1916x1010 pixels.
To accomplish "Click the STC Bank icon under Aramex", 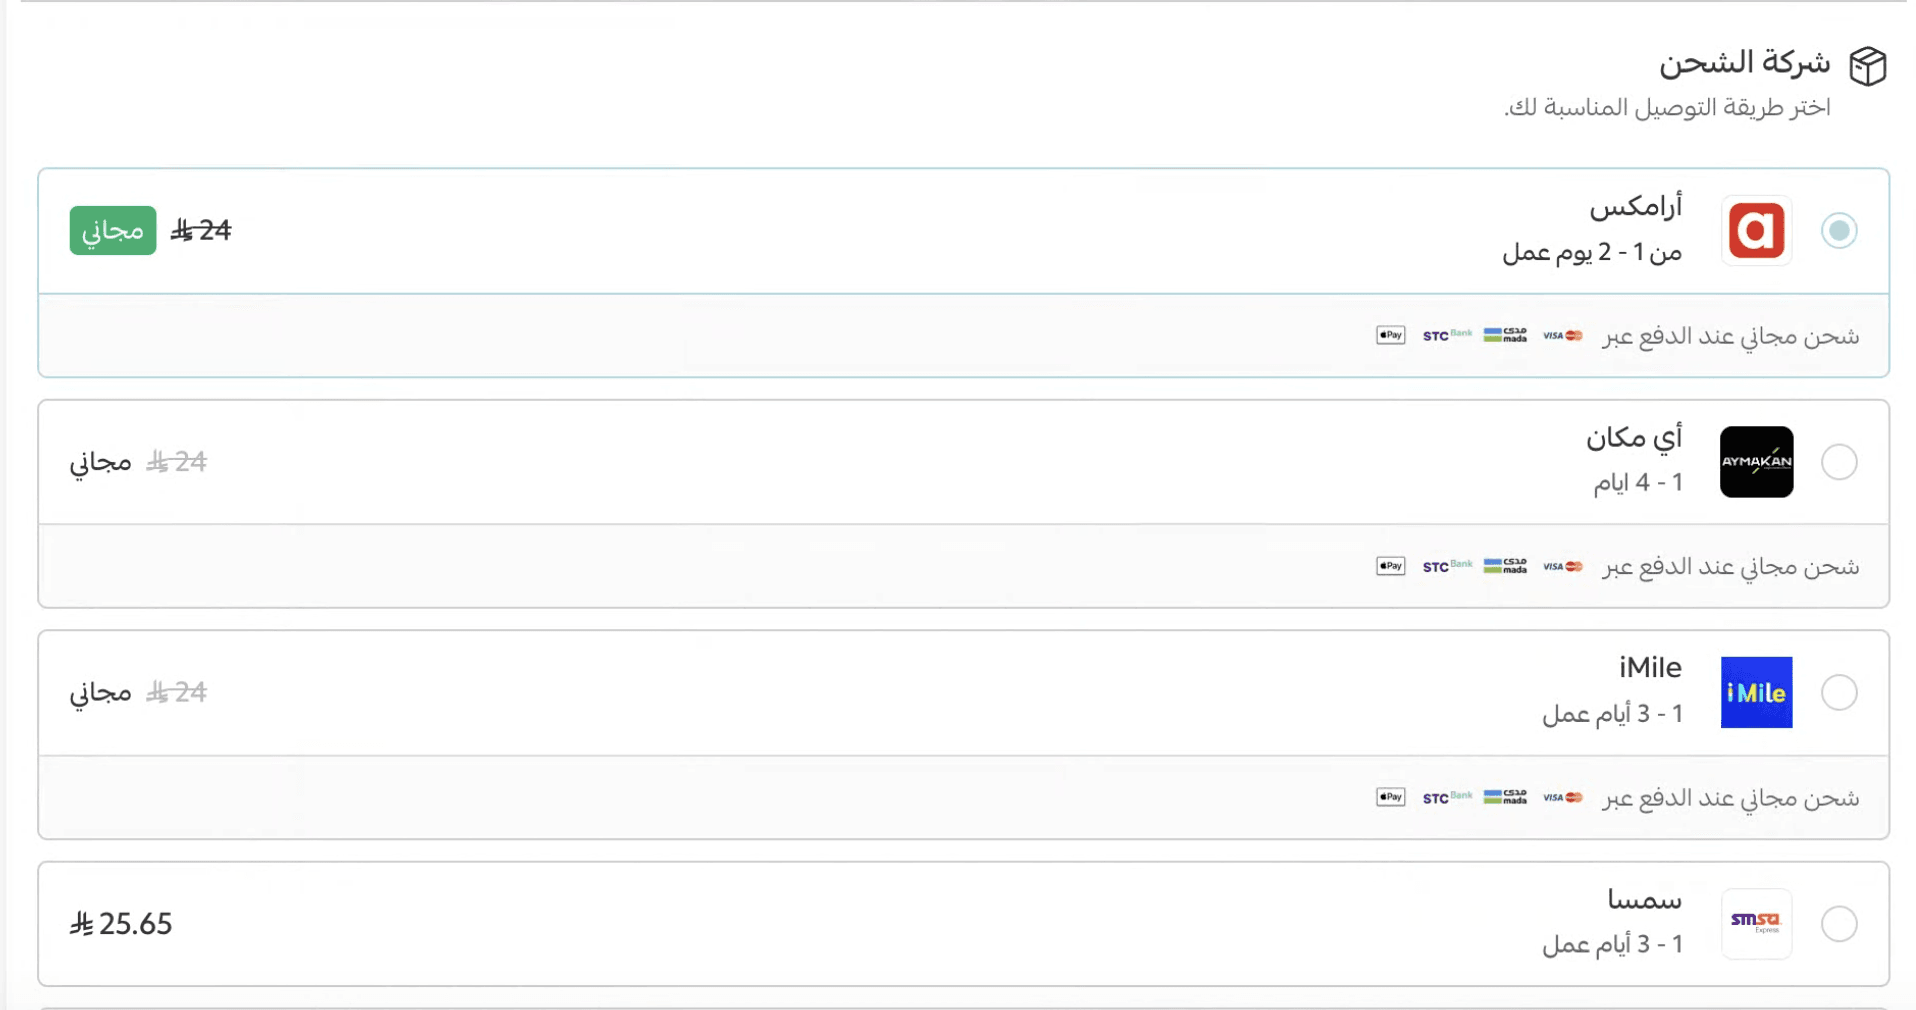I will click(x=1447, y=335).
